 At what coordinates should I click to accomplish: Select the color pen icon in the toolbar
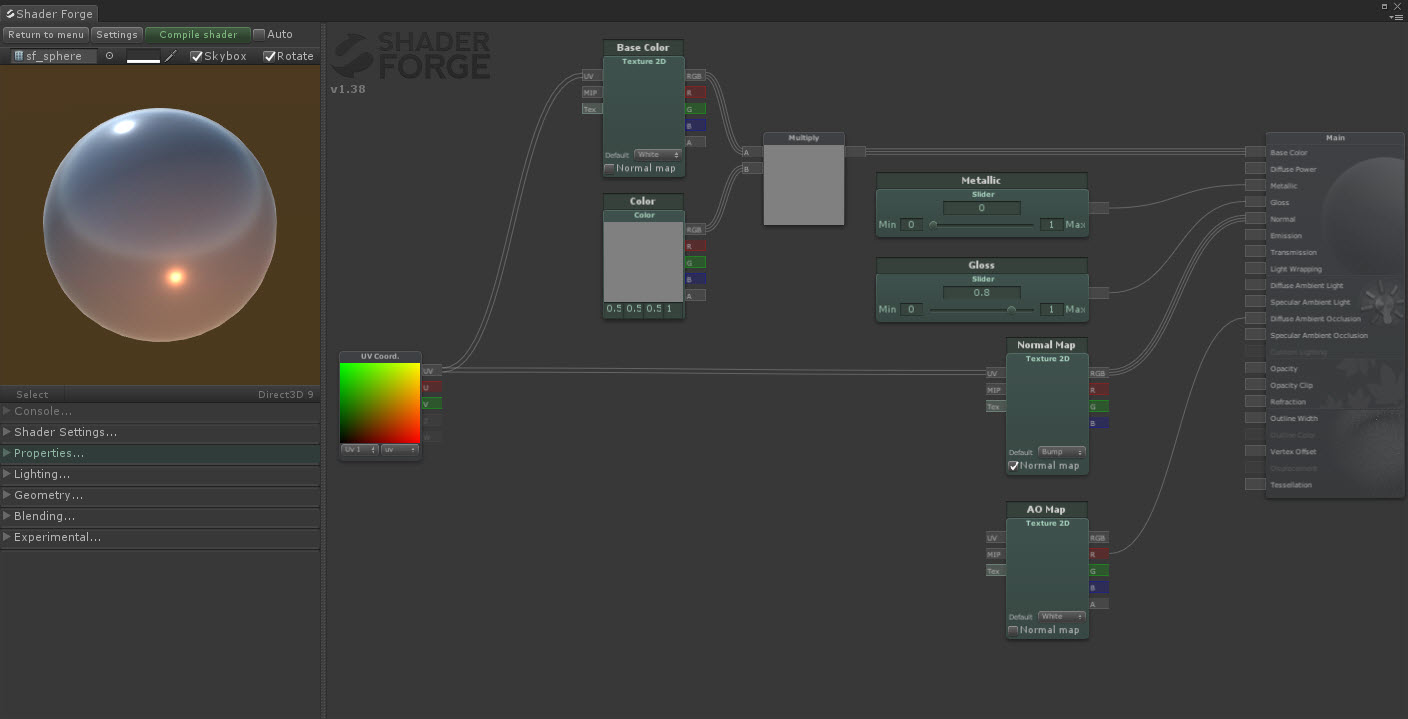(169, 55)
